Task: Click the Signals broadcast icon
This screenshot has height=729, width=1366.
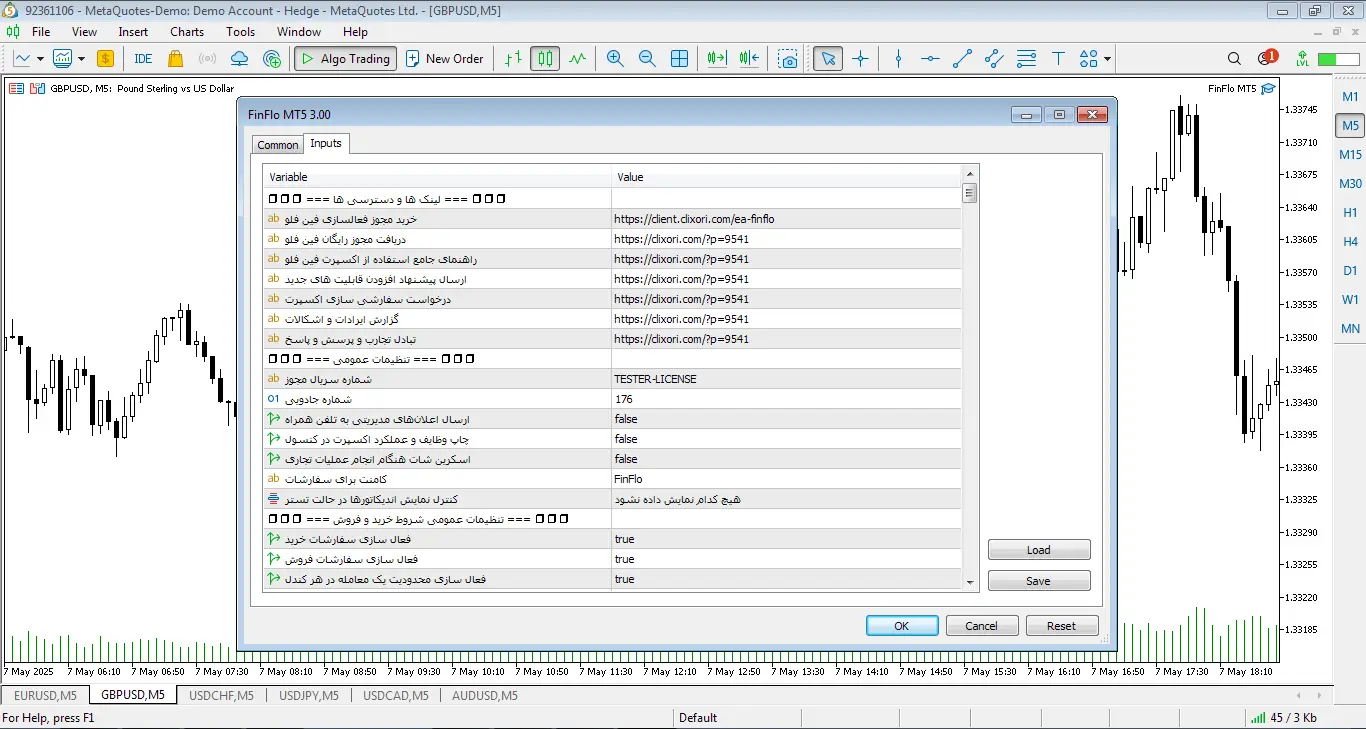Action: [207, 59]
